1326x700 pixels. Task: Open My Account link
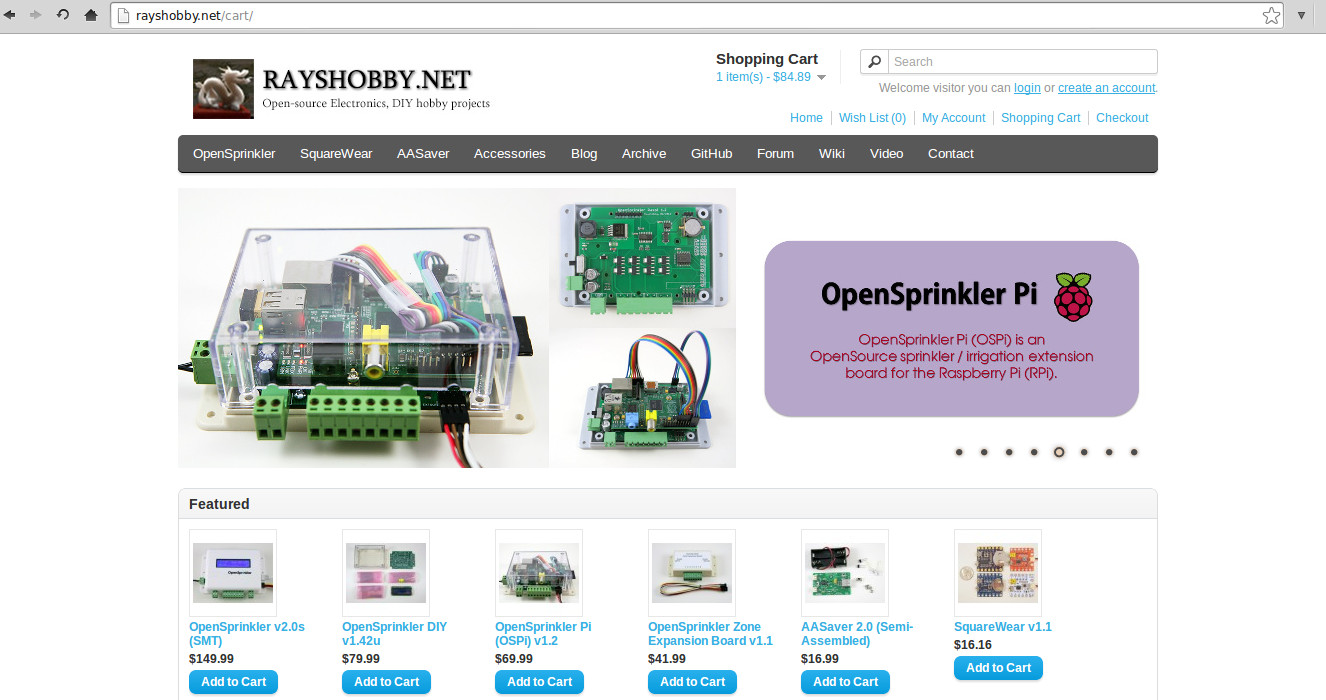coord(953,118)
